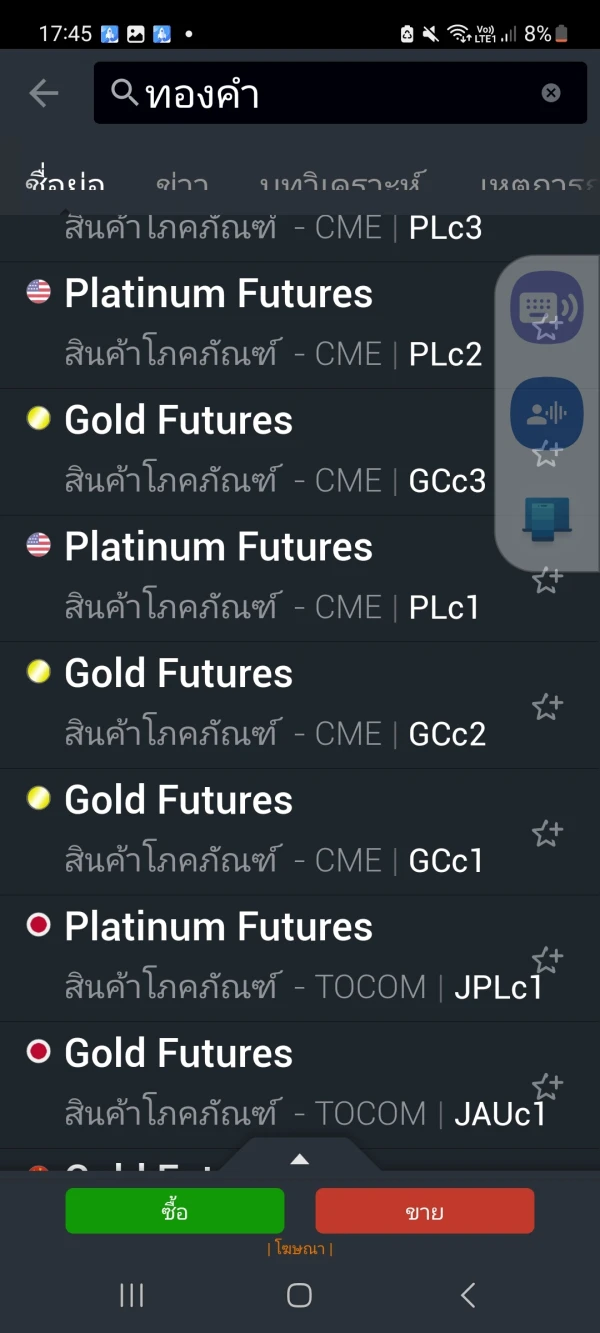Go to the Android home screen
600x1333 pixels.
tap(299, 1295)
